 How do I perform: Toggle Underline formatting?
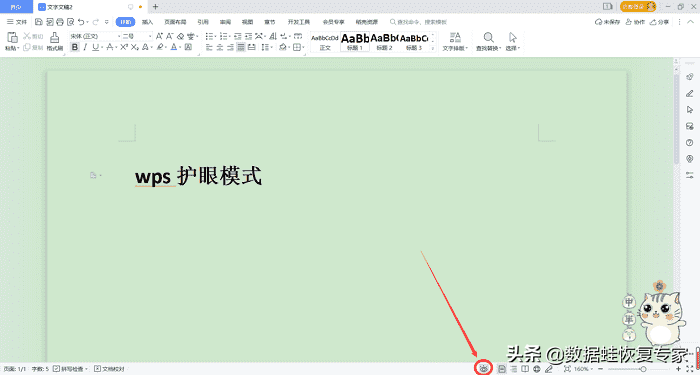(x=95, y=47)
